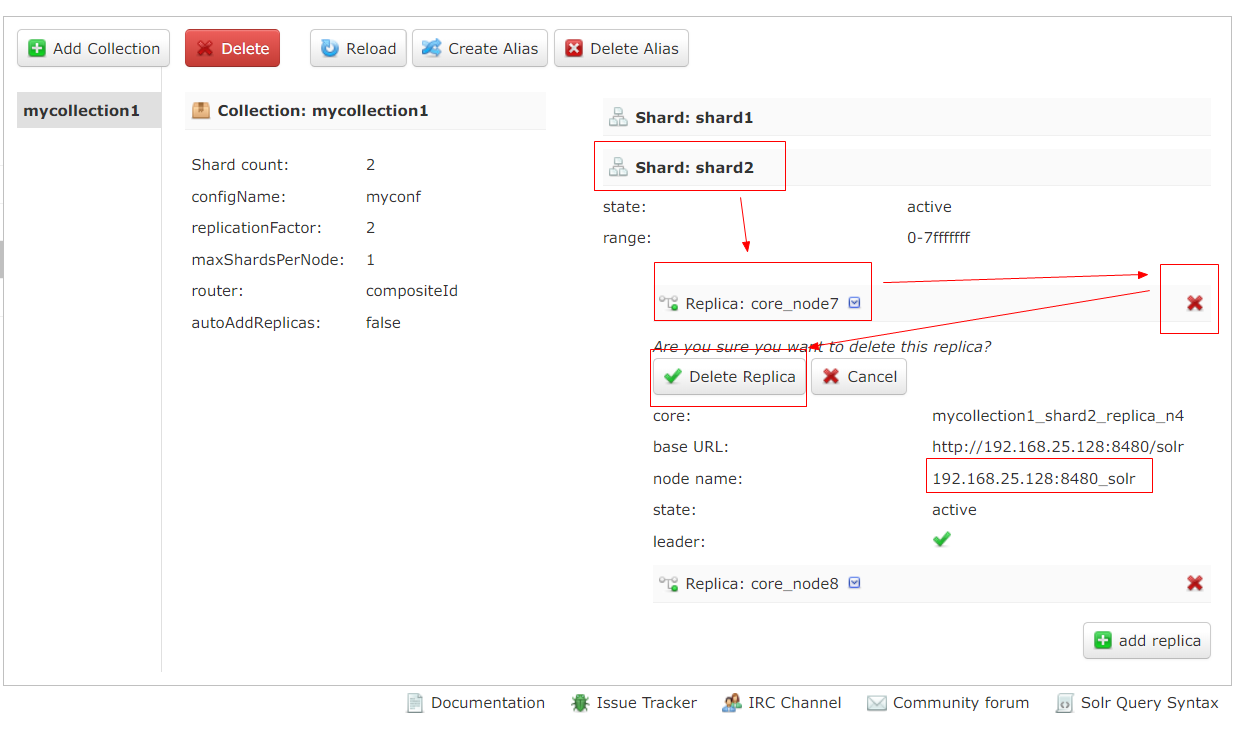This screenshot has height=730, width=1234.
Task: Click the collection box icon beside mycollection1 header
Action: pos(200,110)
